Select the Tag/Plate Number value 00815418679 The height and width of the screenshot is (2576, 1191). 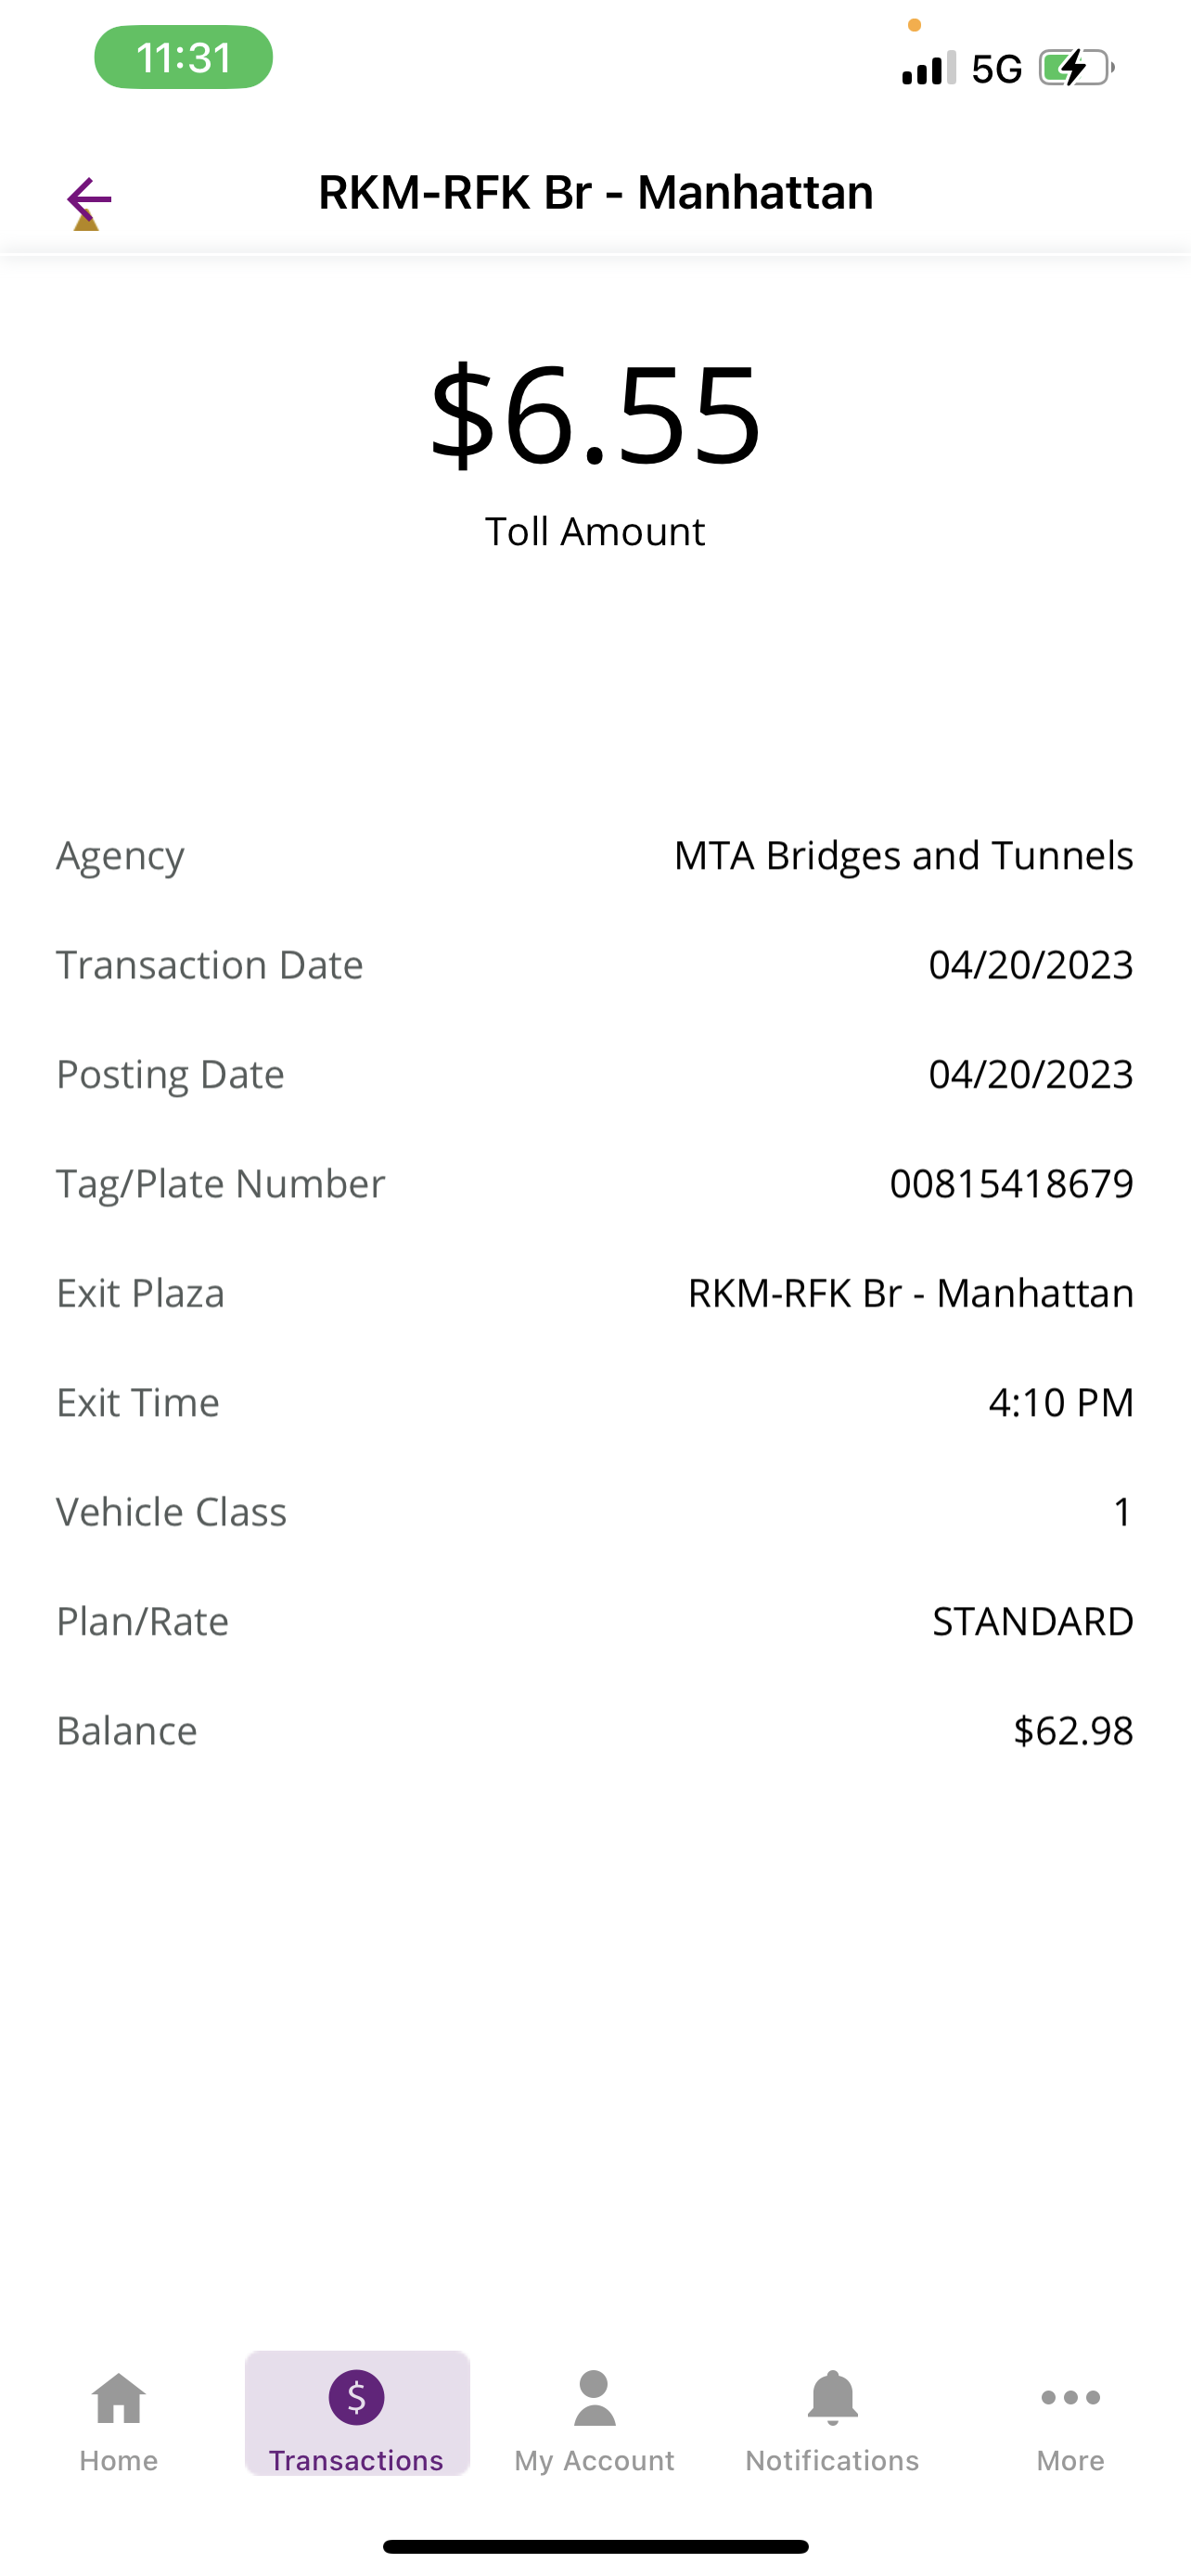(1011, 1184)
